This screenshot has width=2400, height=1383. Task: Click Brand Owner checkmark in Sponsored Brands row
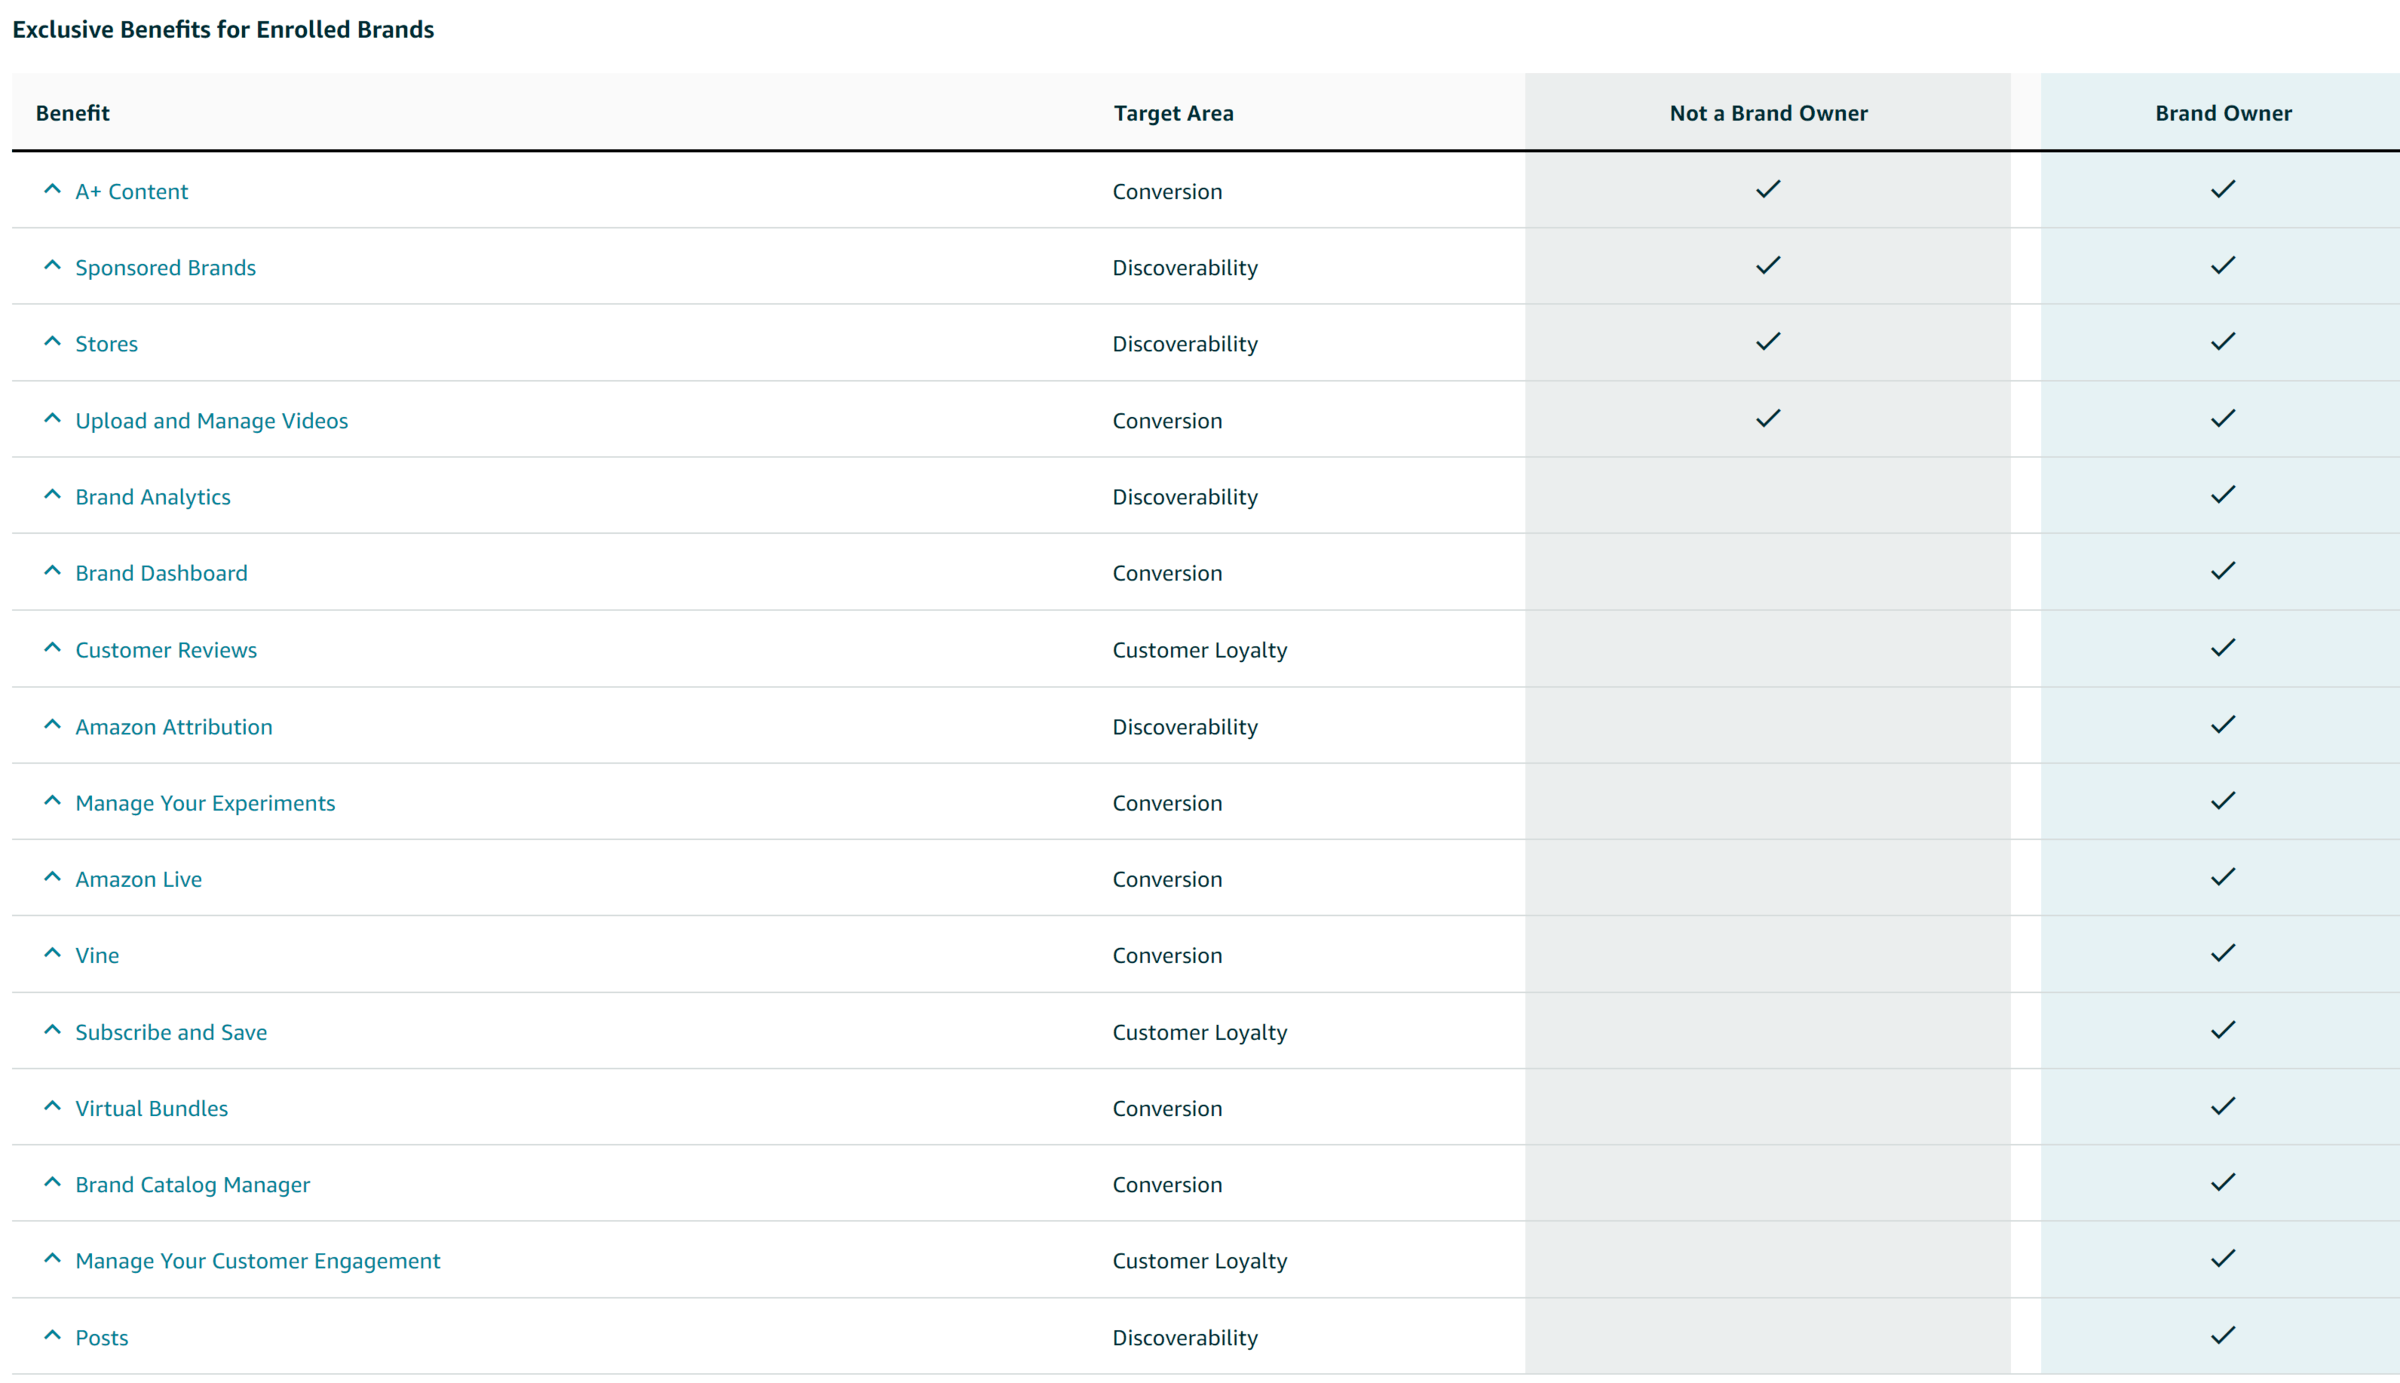coord(2223,265)
